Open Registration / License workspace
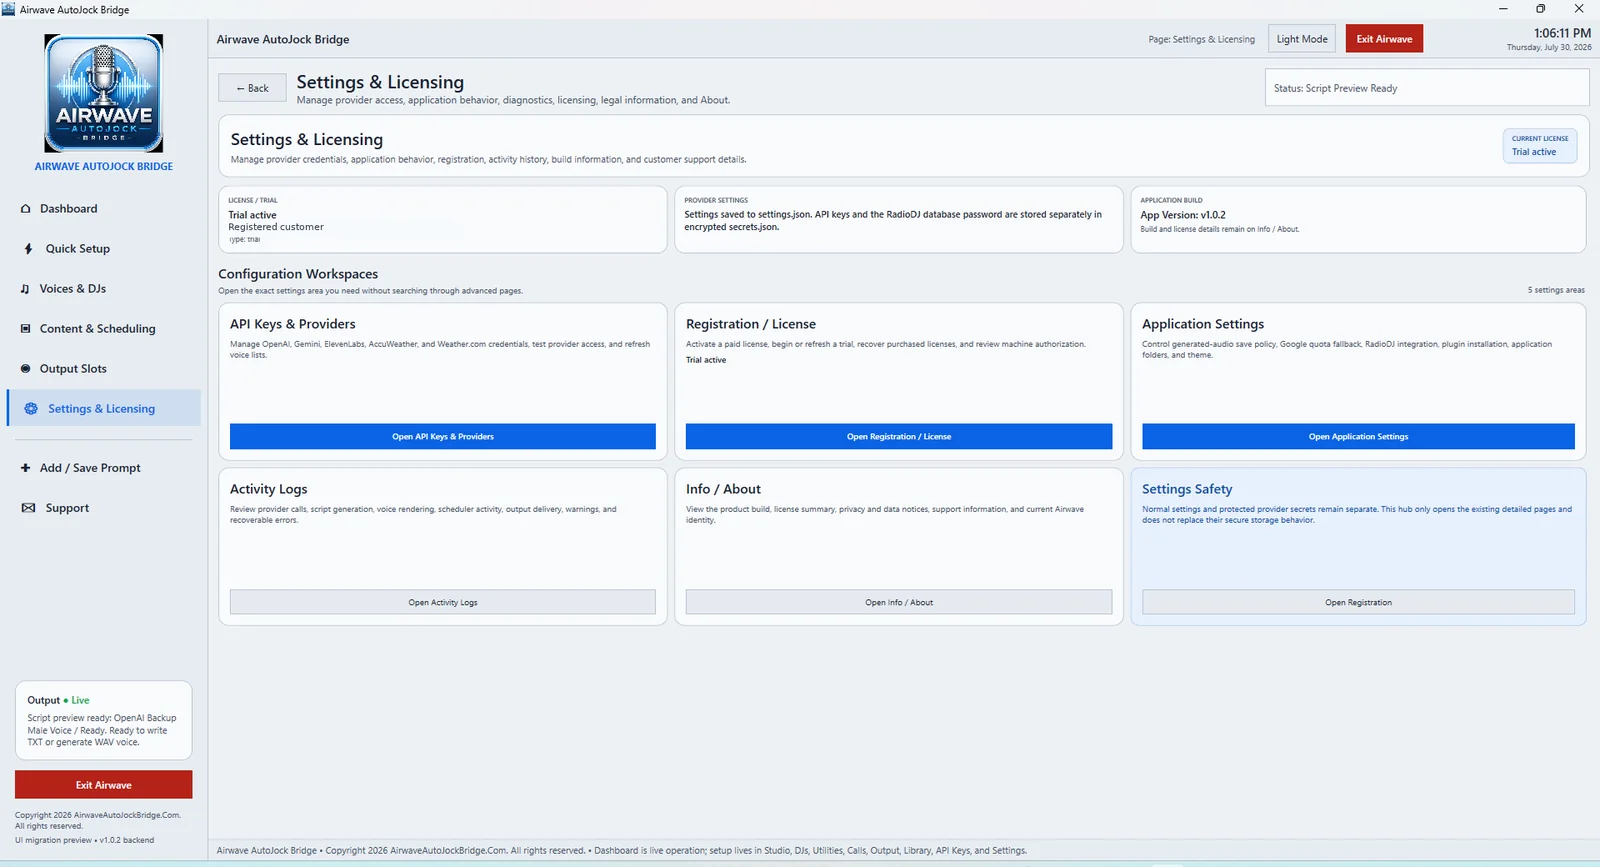Image resolution: width=1600 pixels, height=867 pixels. point(899,437)
